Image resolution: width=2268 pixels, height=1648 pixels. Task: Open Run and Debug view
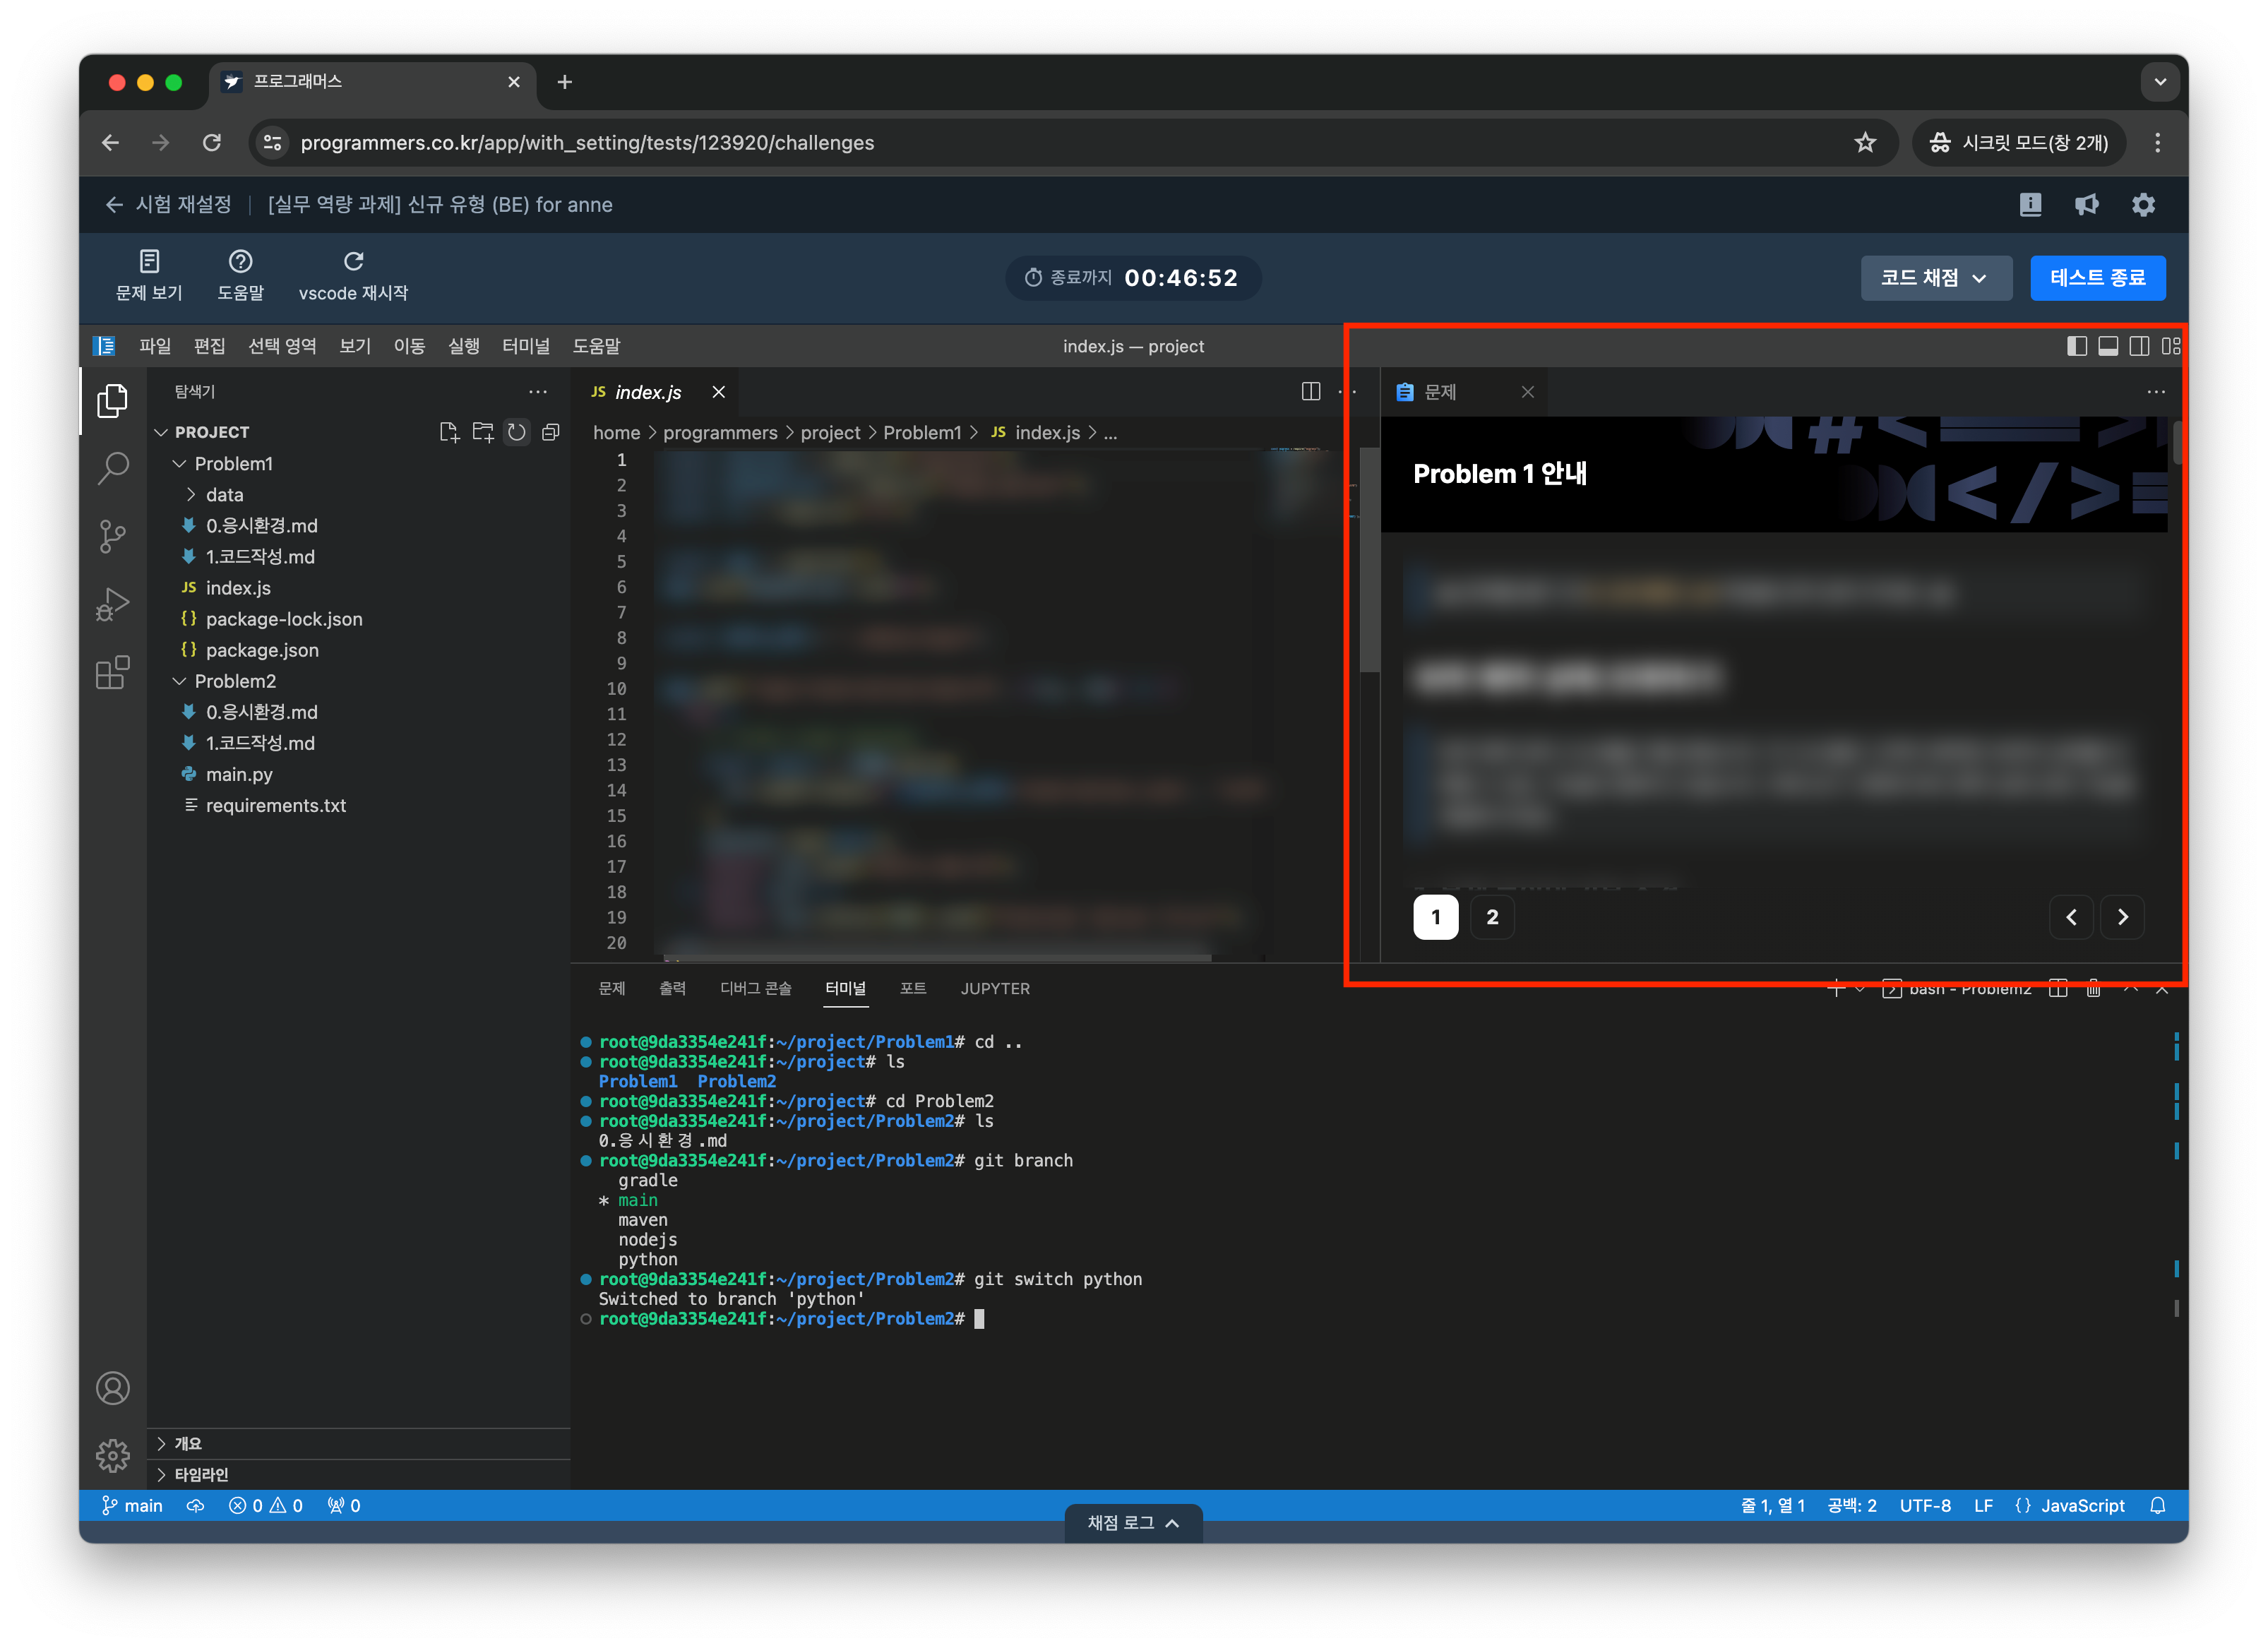pyautogui.click(x=113, y=604)
